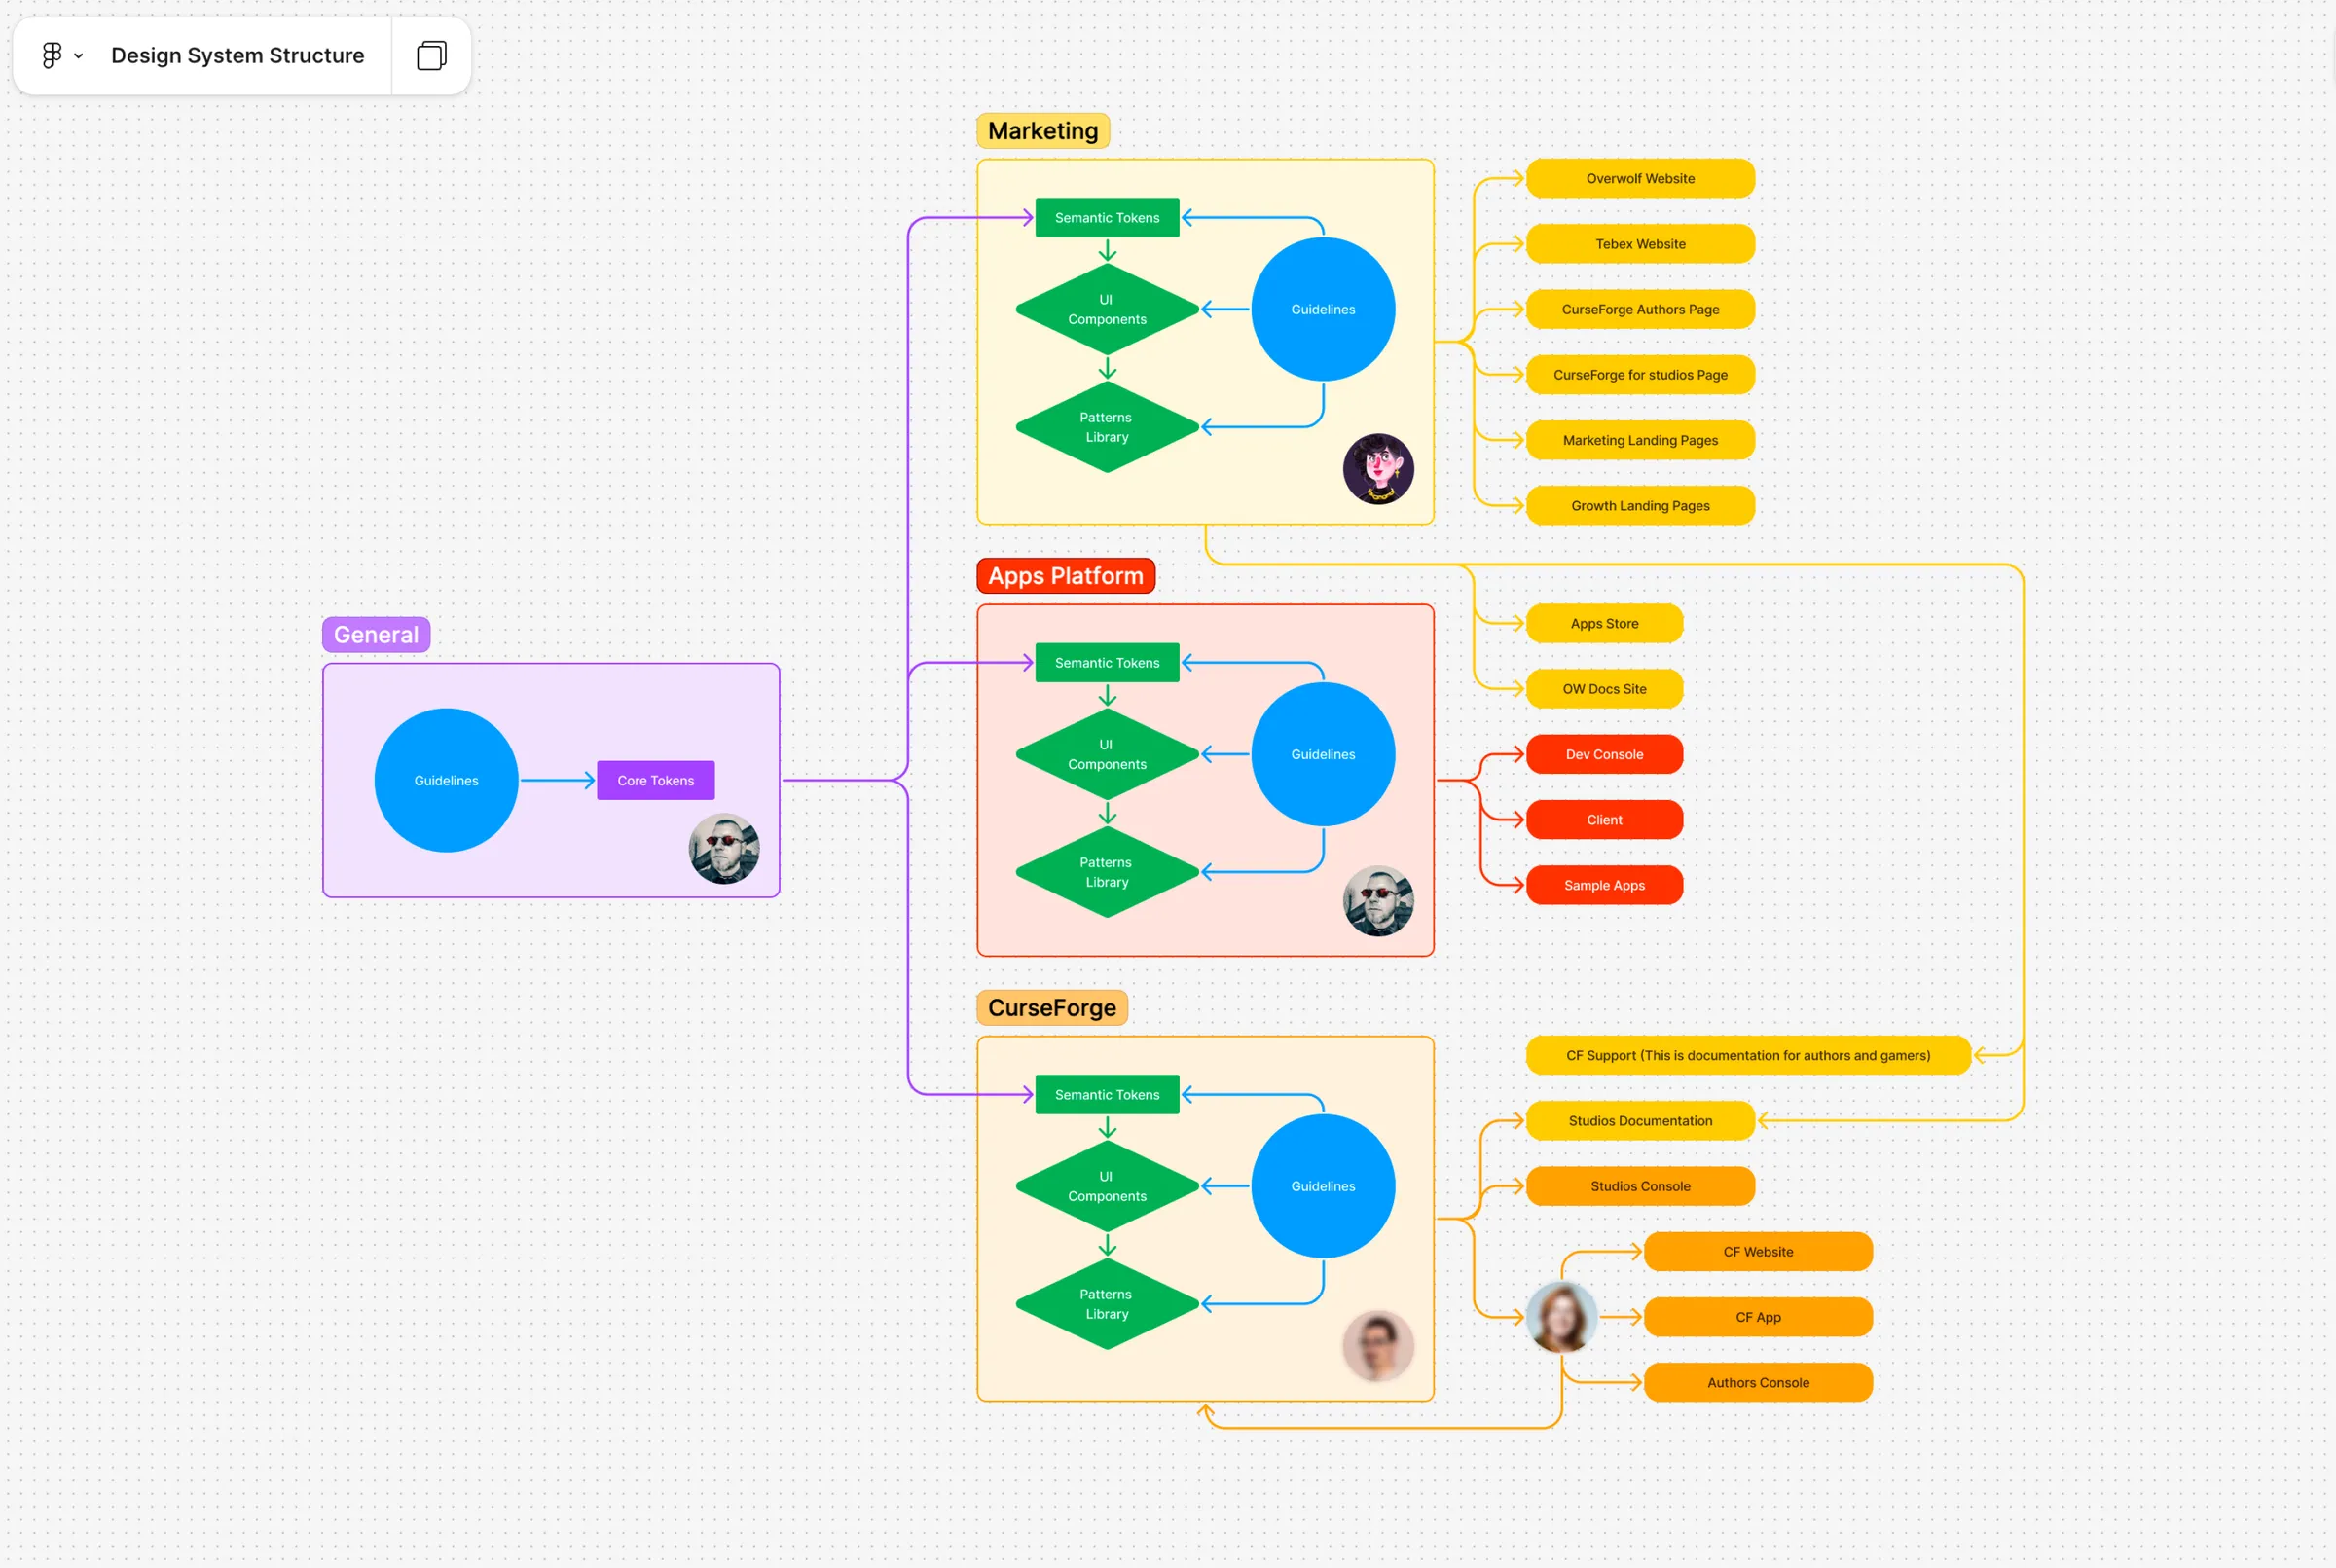Select the CF App node

point(1759,1318)
